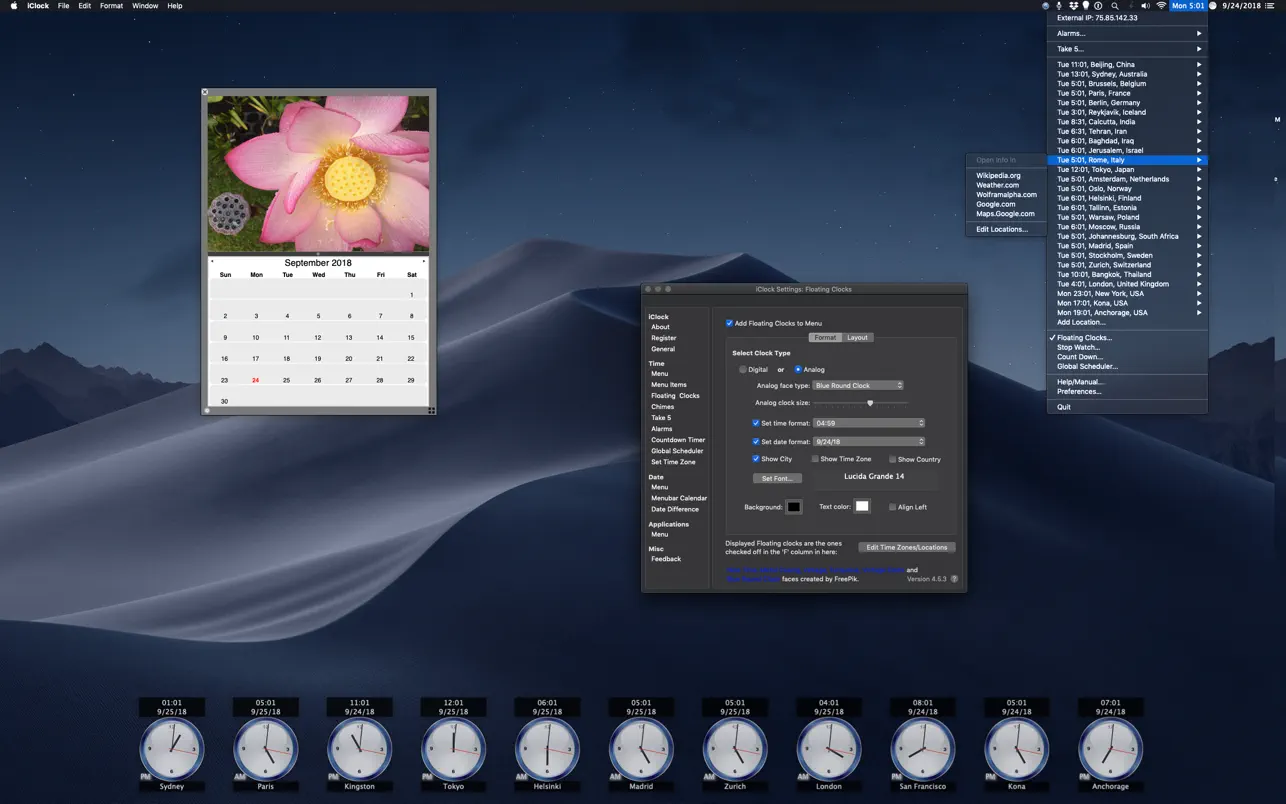This screenshot has height=804, width=1286.
Task: Click the Sydney floating analog clock
Action: (171, 749)
